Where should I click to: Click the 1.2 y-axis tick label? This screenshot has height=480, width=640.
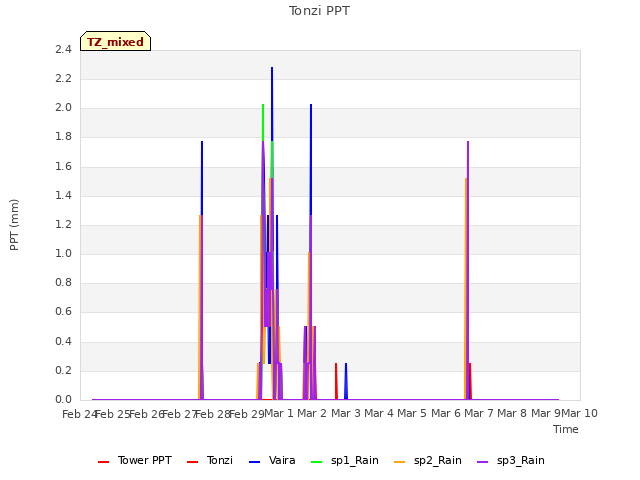[63, 224]
